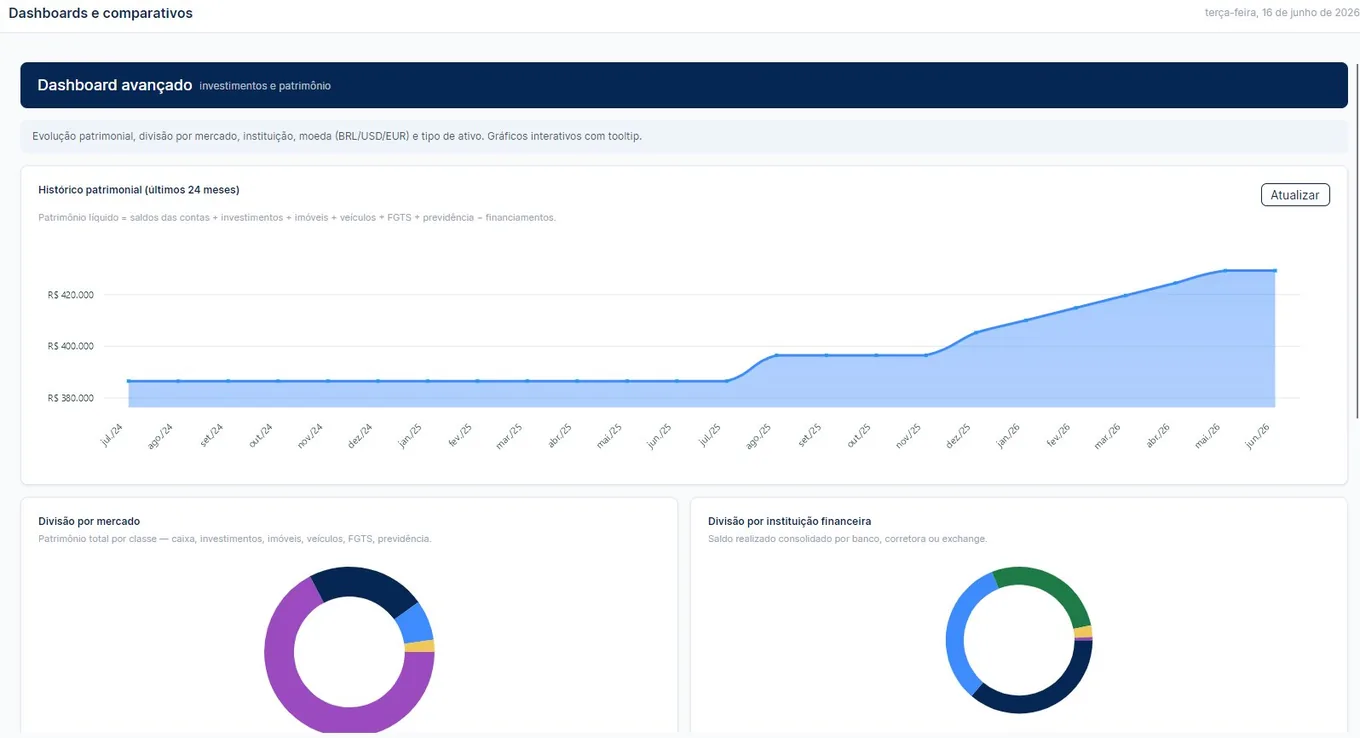This screenshot has width=1360, height=738.
Task: Click the 'R$ 380.000' axis label
Action: tap(70, 398)
